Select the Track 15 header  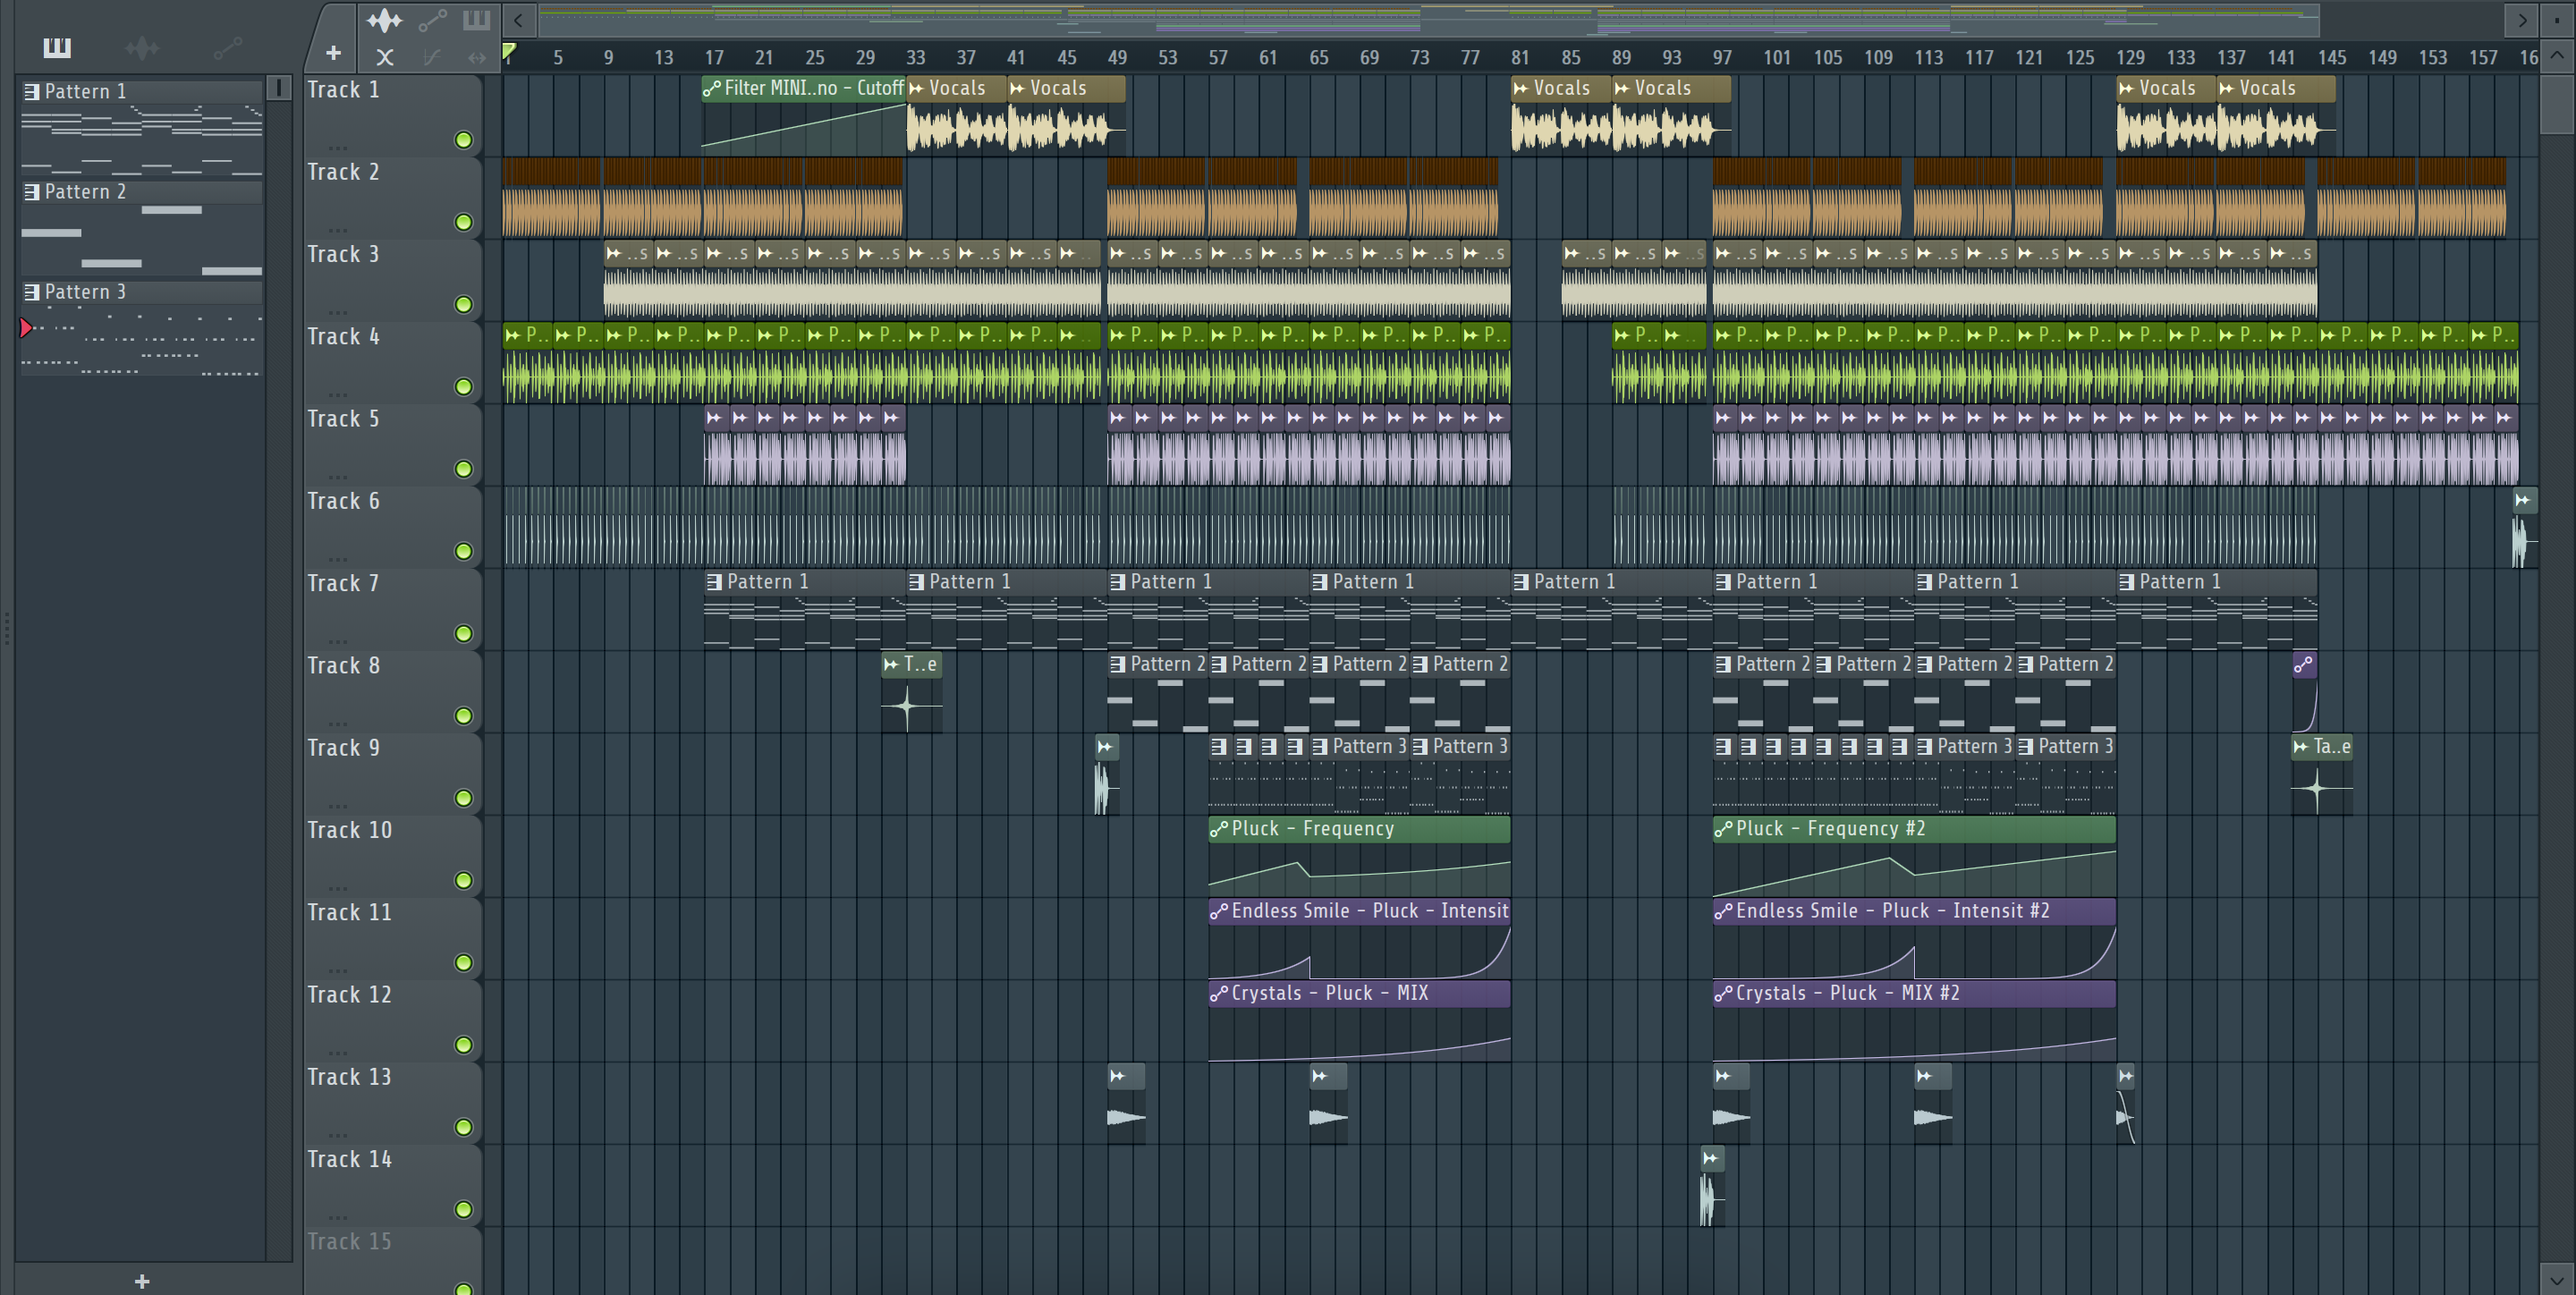(x=392, y=1261)
